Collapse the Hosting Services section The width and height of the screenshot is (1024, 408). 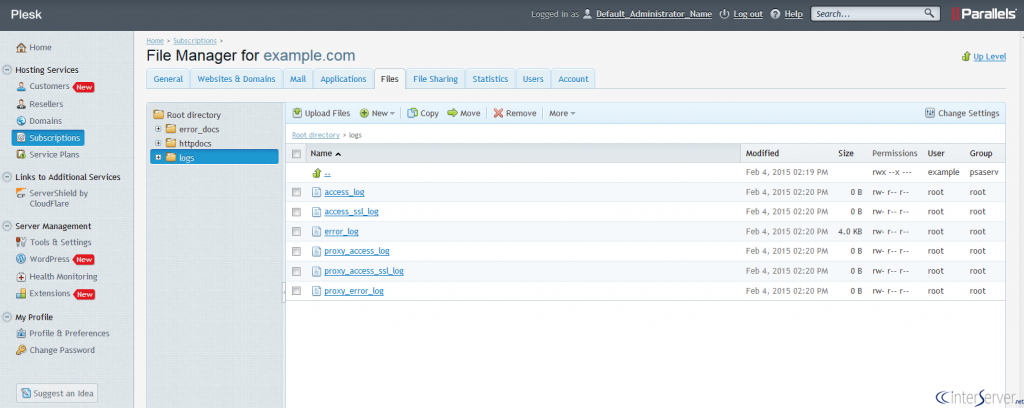pos(7,70)
